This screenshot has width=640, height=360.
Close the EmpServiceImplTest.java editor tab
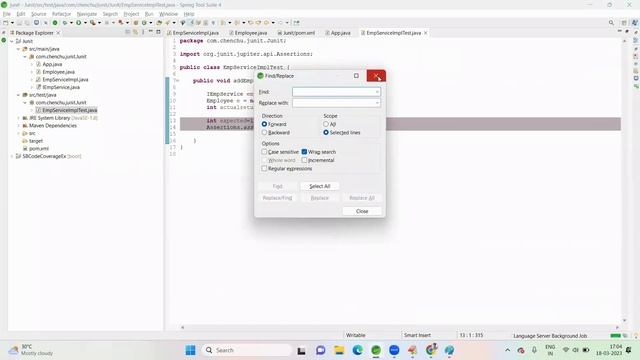click(426, 33)
